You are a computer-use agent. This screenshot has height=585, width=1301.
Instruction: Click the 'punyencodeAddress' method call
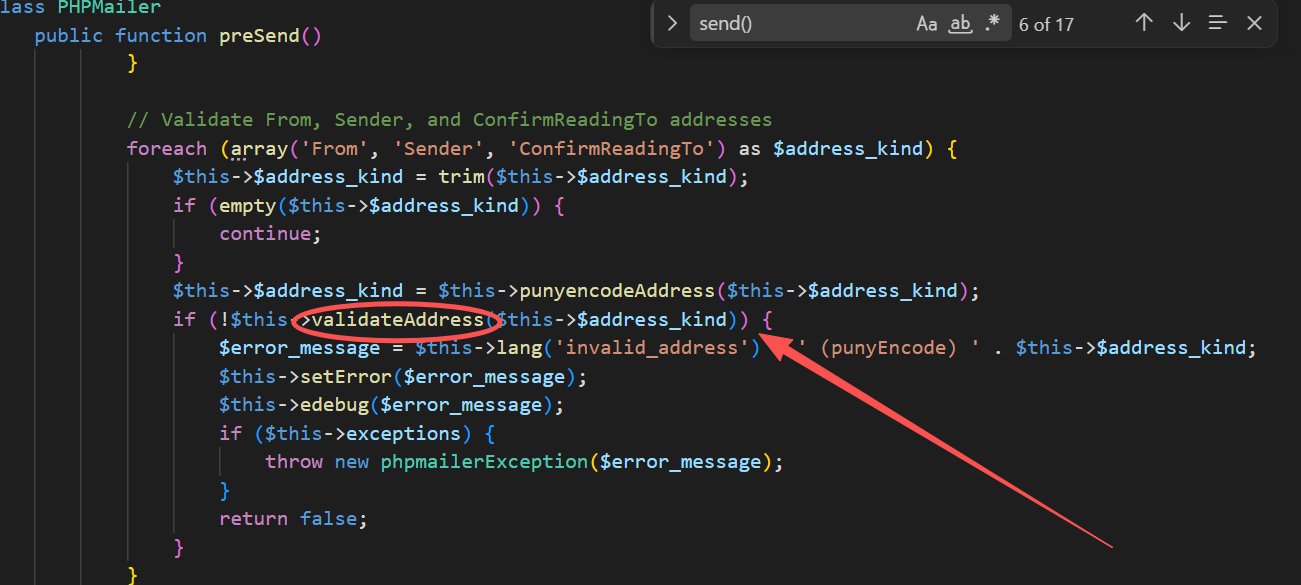click(617, 291)
